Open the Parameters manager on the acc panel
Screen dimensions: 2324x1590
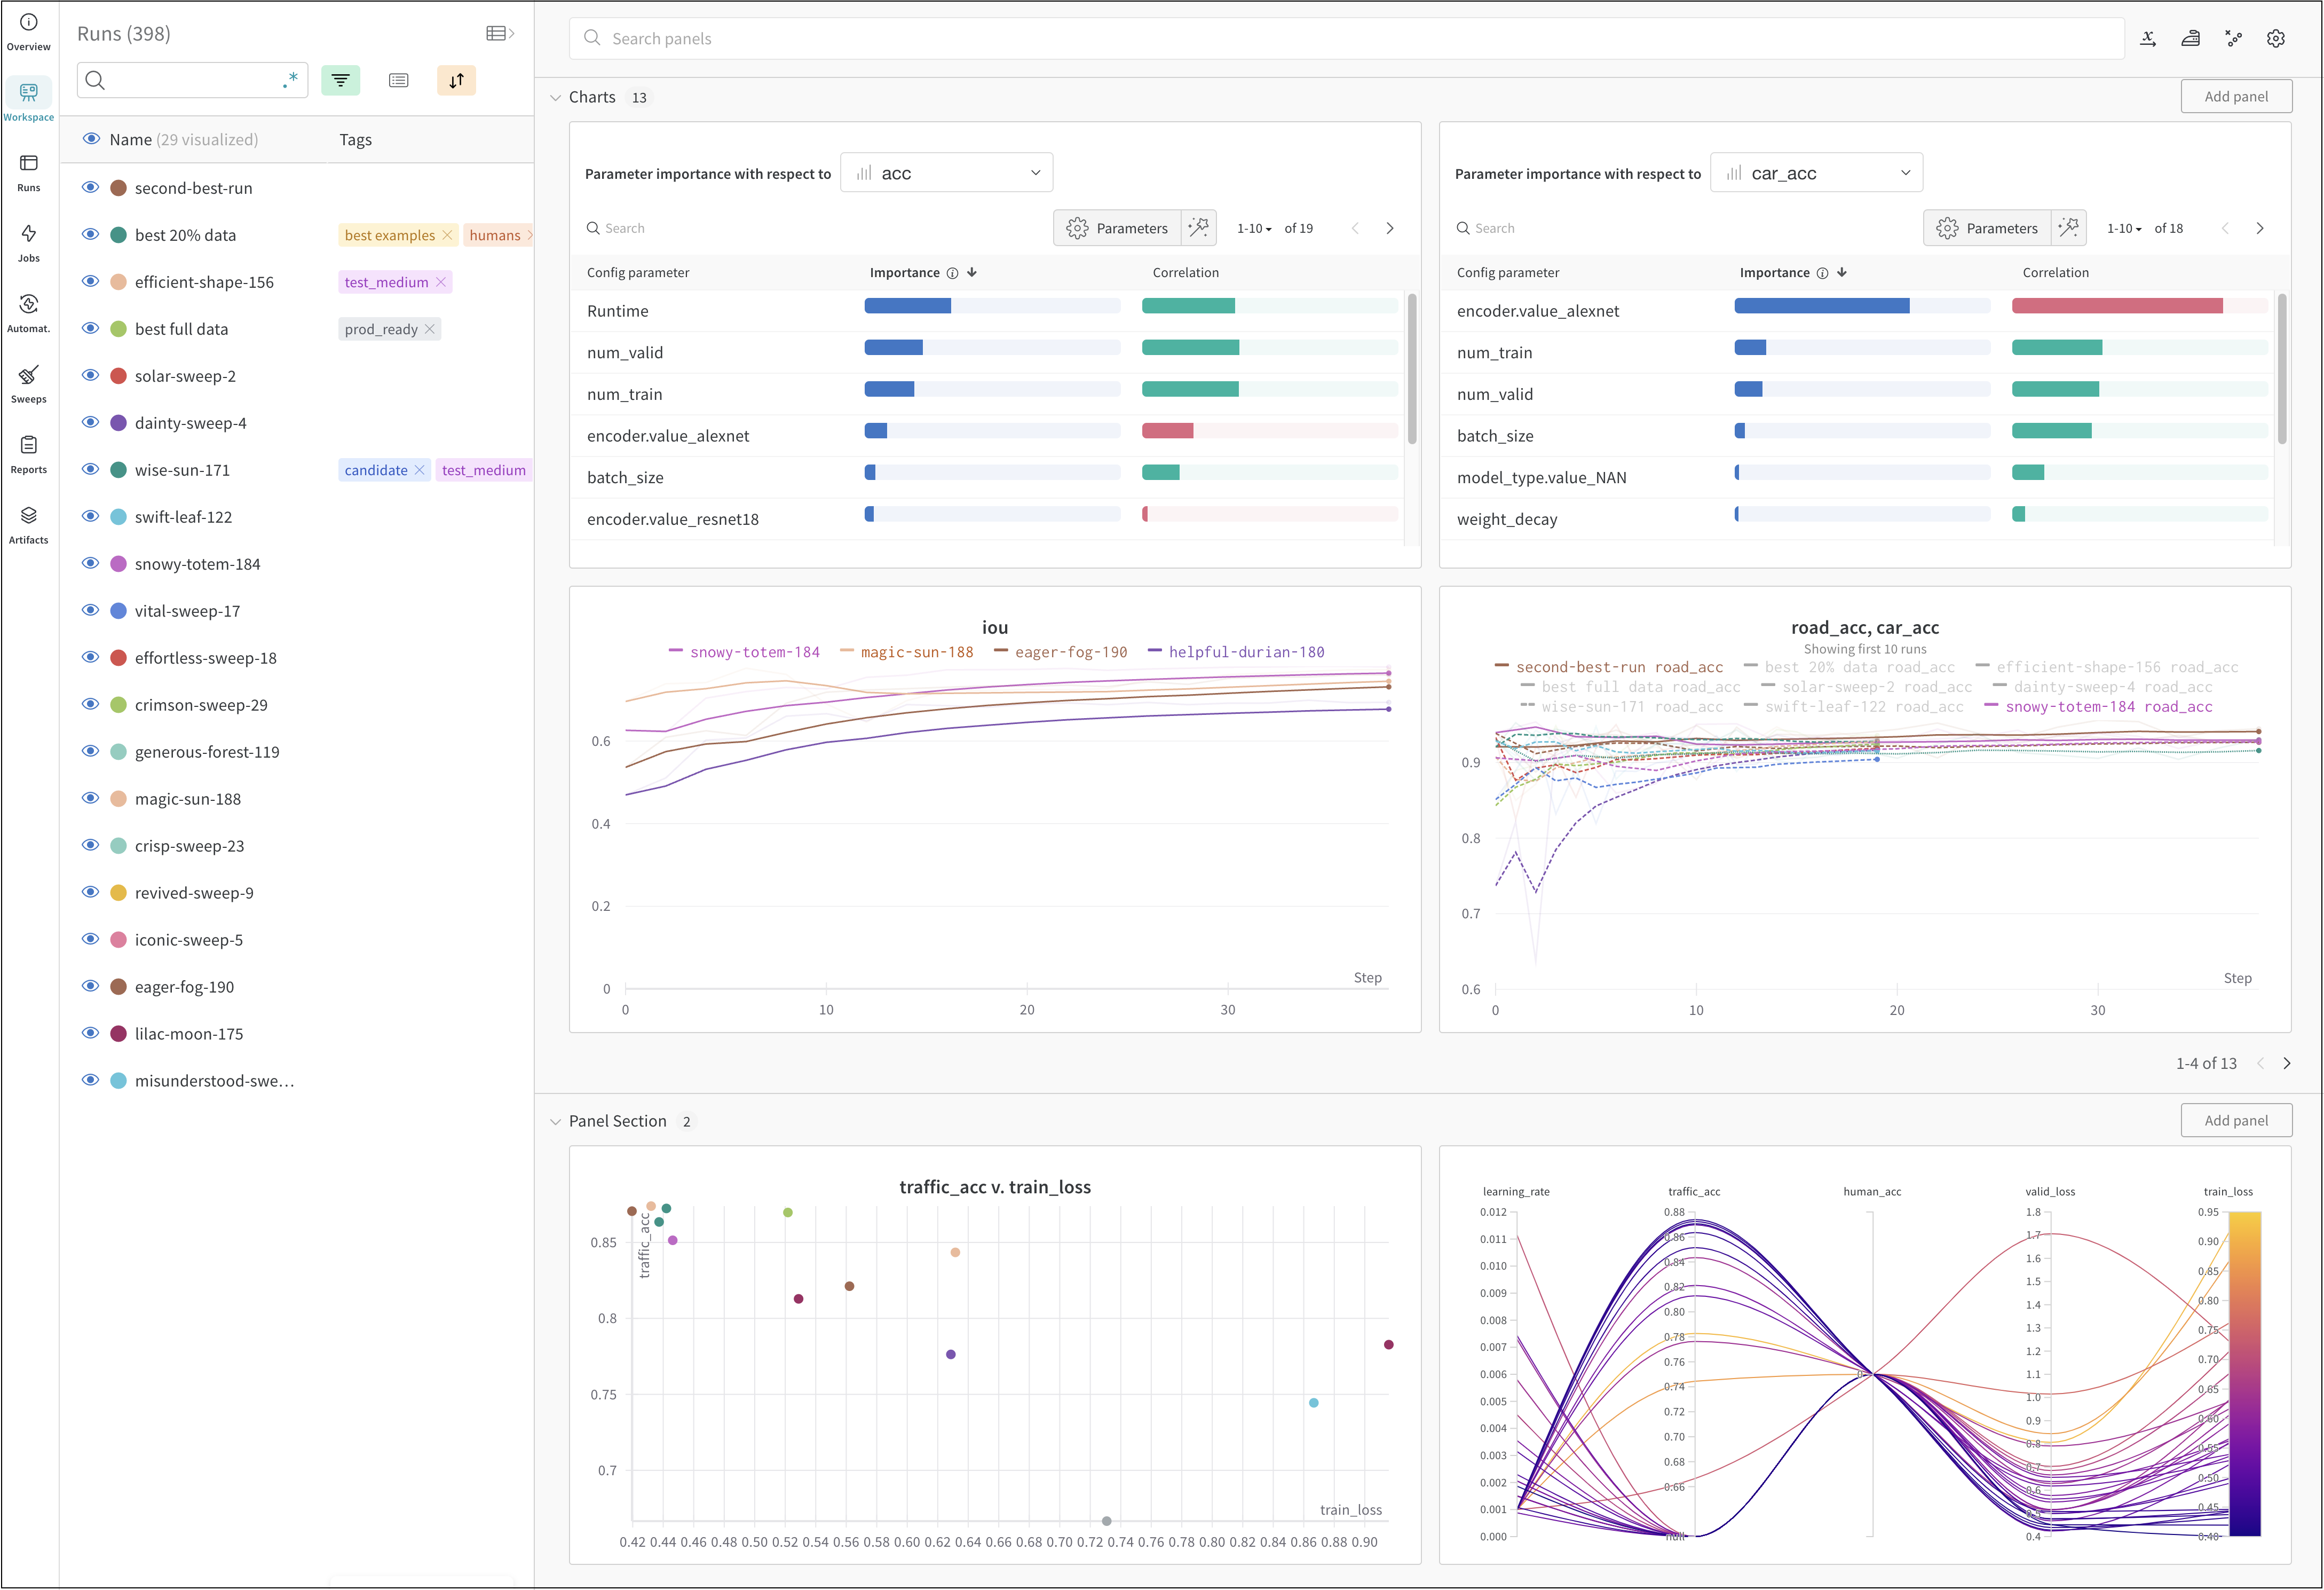(1117, 227)
